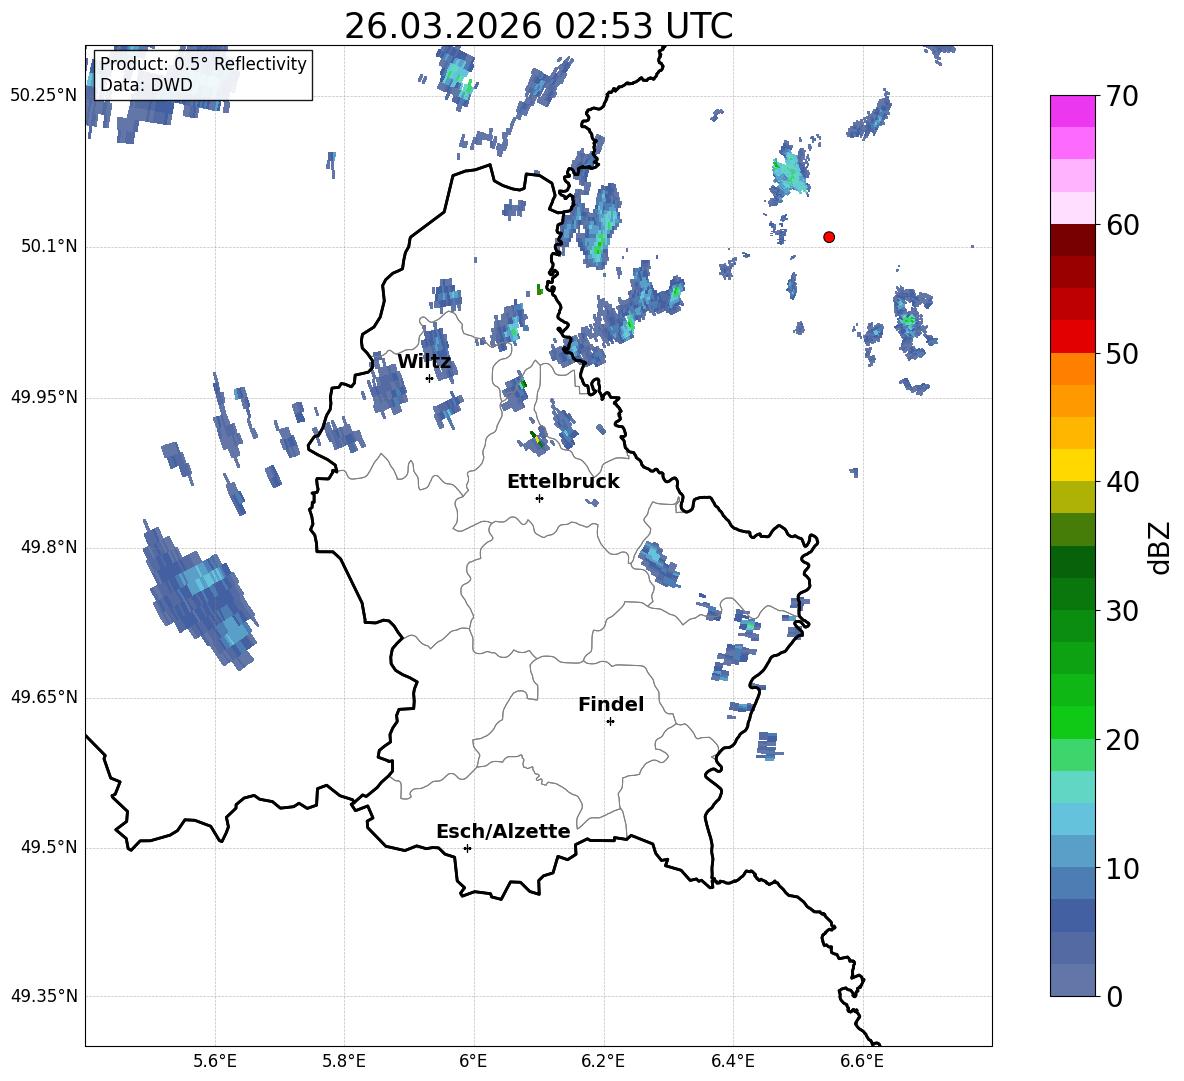Image resolution: width=1184 pixels, height=1081 pixels.
Task: Click the colorbar value 20
Action: click(1123, 739)
